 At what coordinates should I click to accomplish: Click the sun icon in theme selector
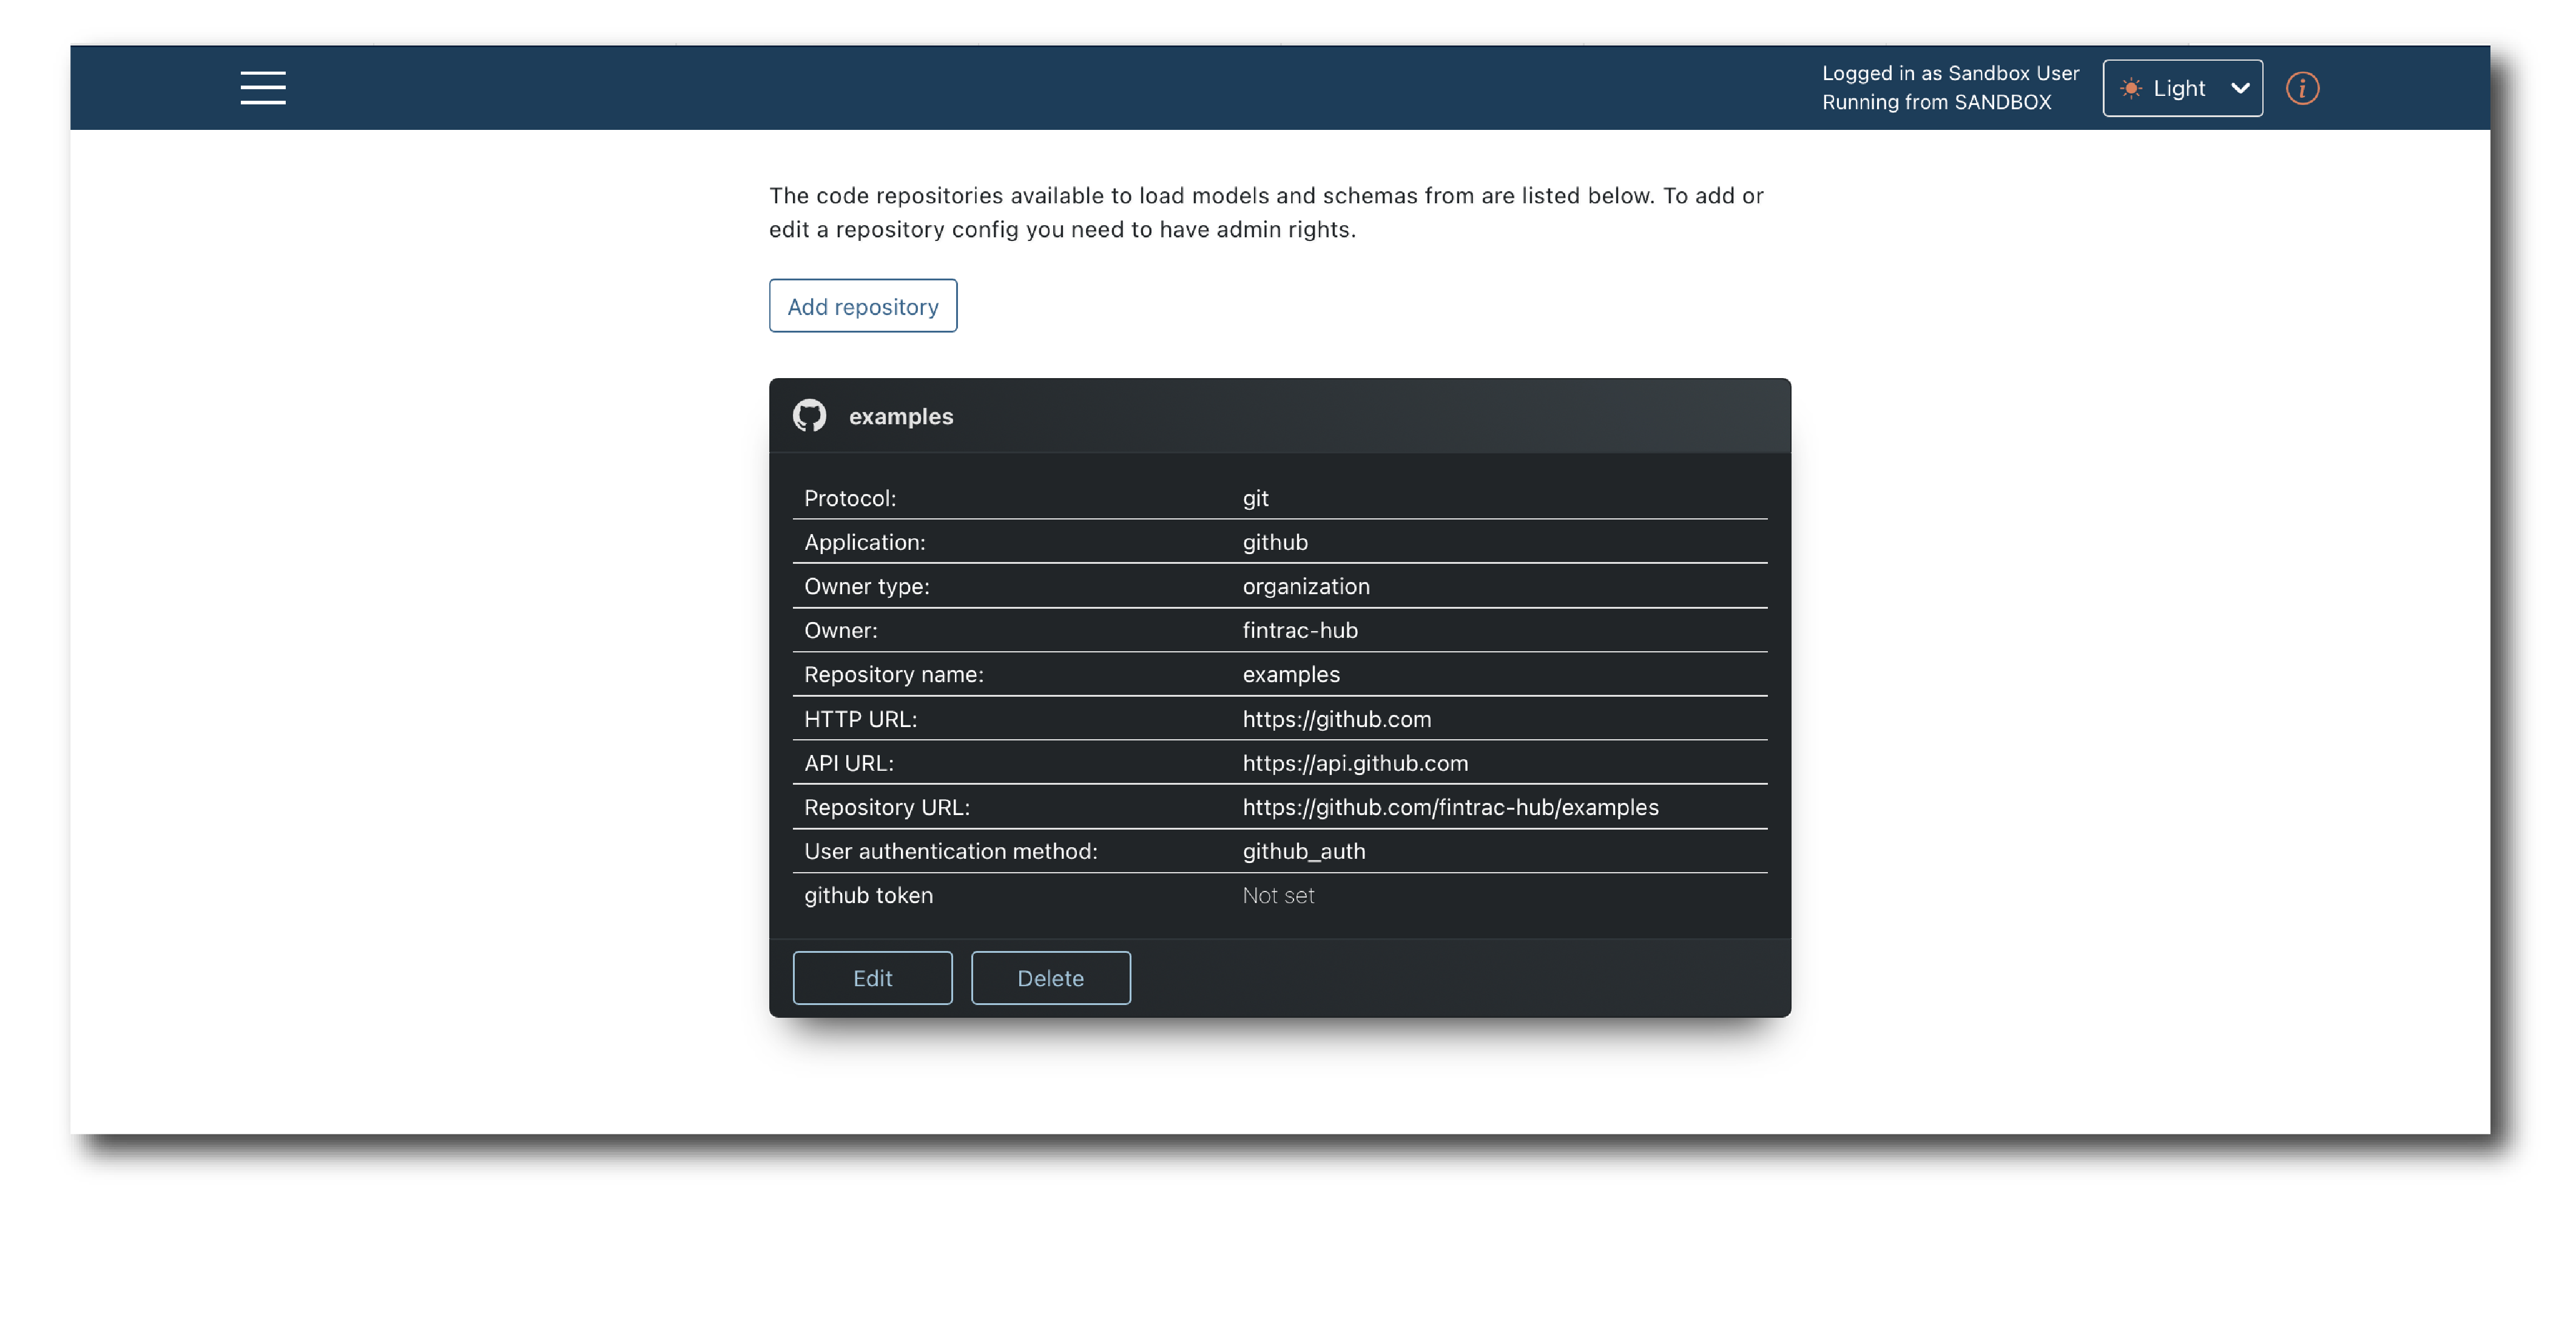(2130, 88)
